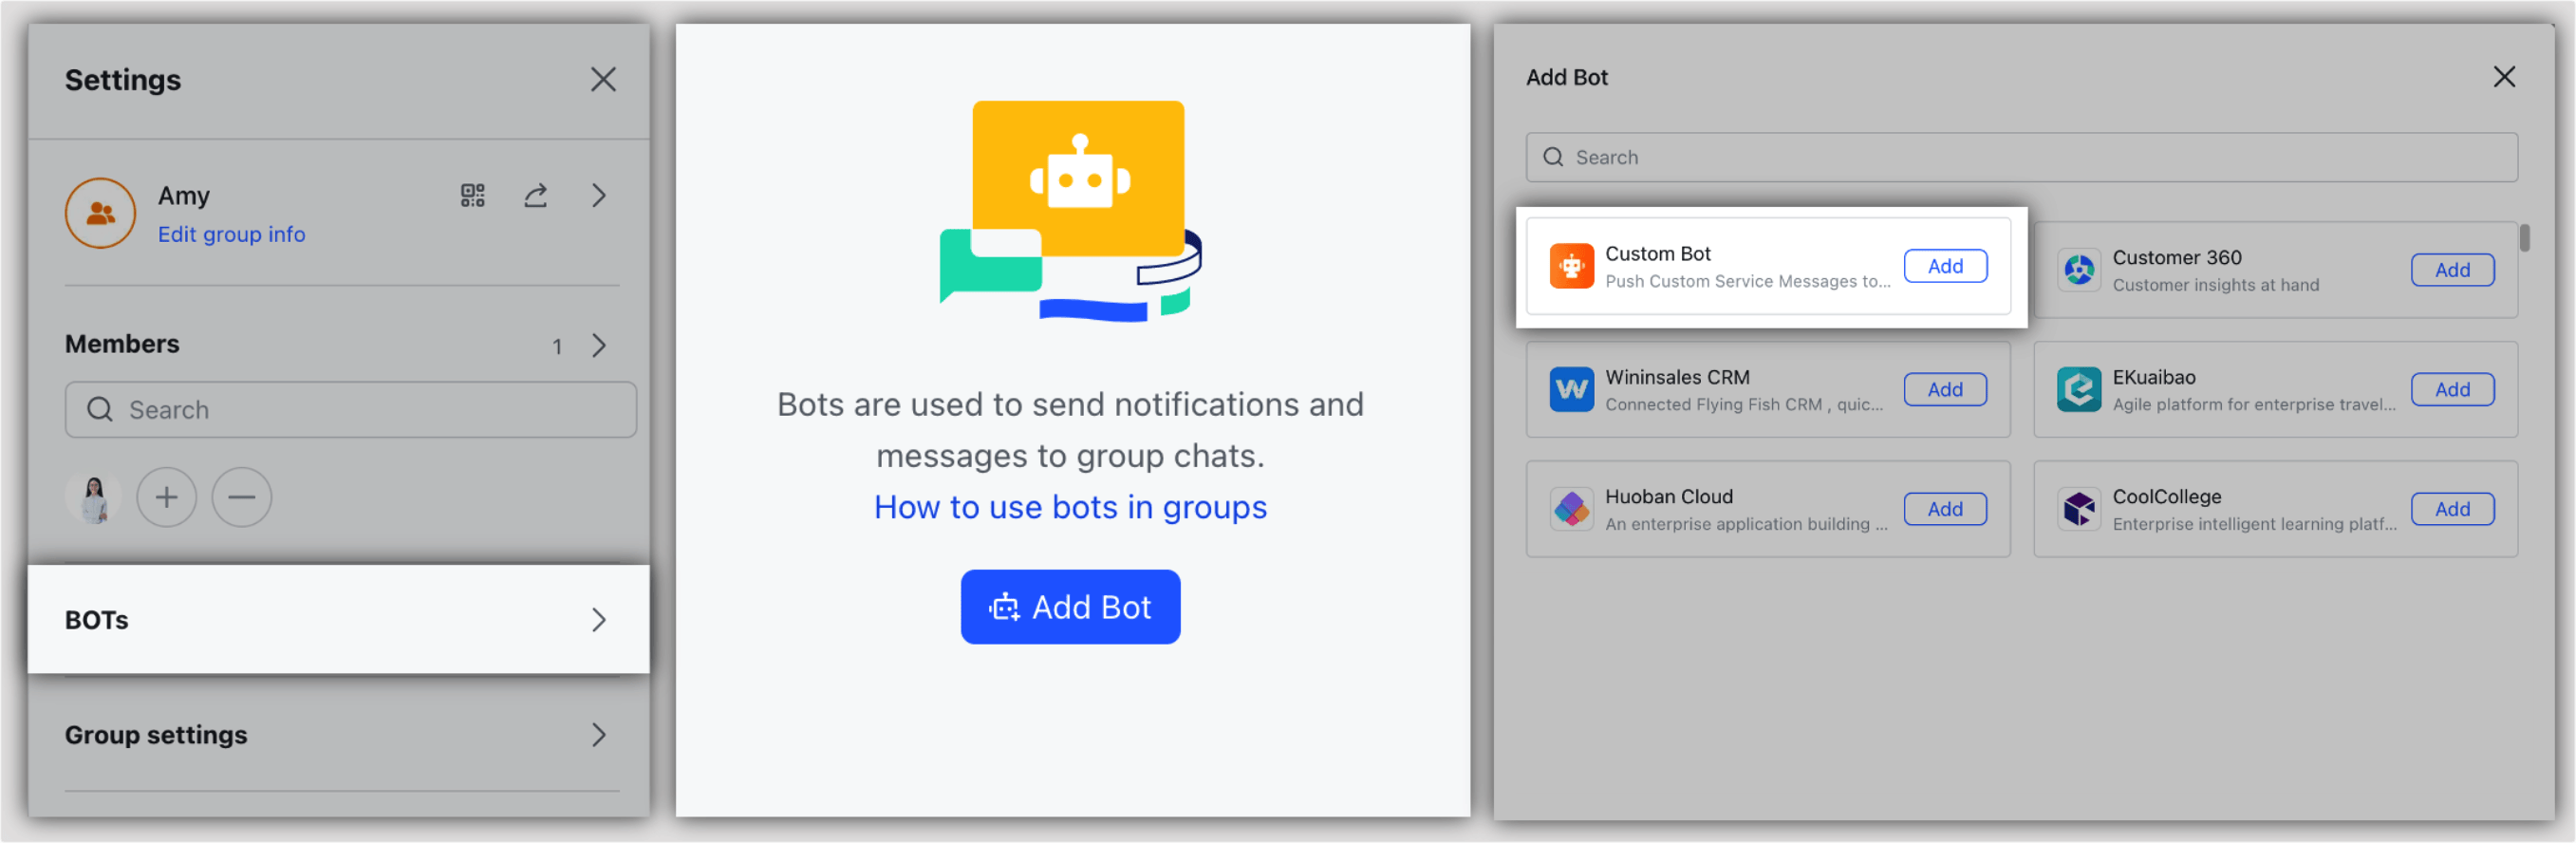Image resolution: width=2576 pixels, height=843 pixels.
Task: Click the Add Bot list scrollbar
Action: click(x=2524, y=238)
